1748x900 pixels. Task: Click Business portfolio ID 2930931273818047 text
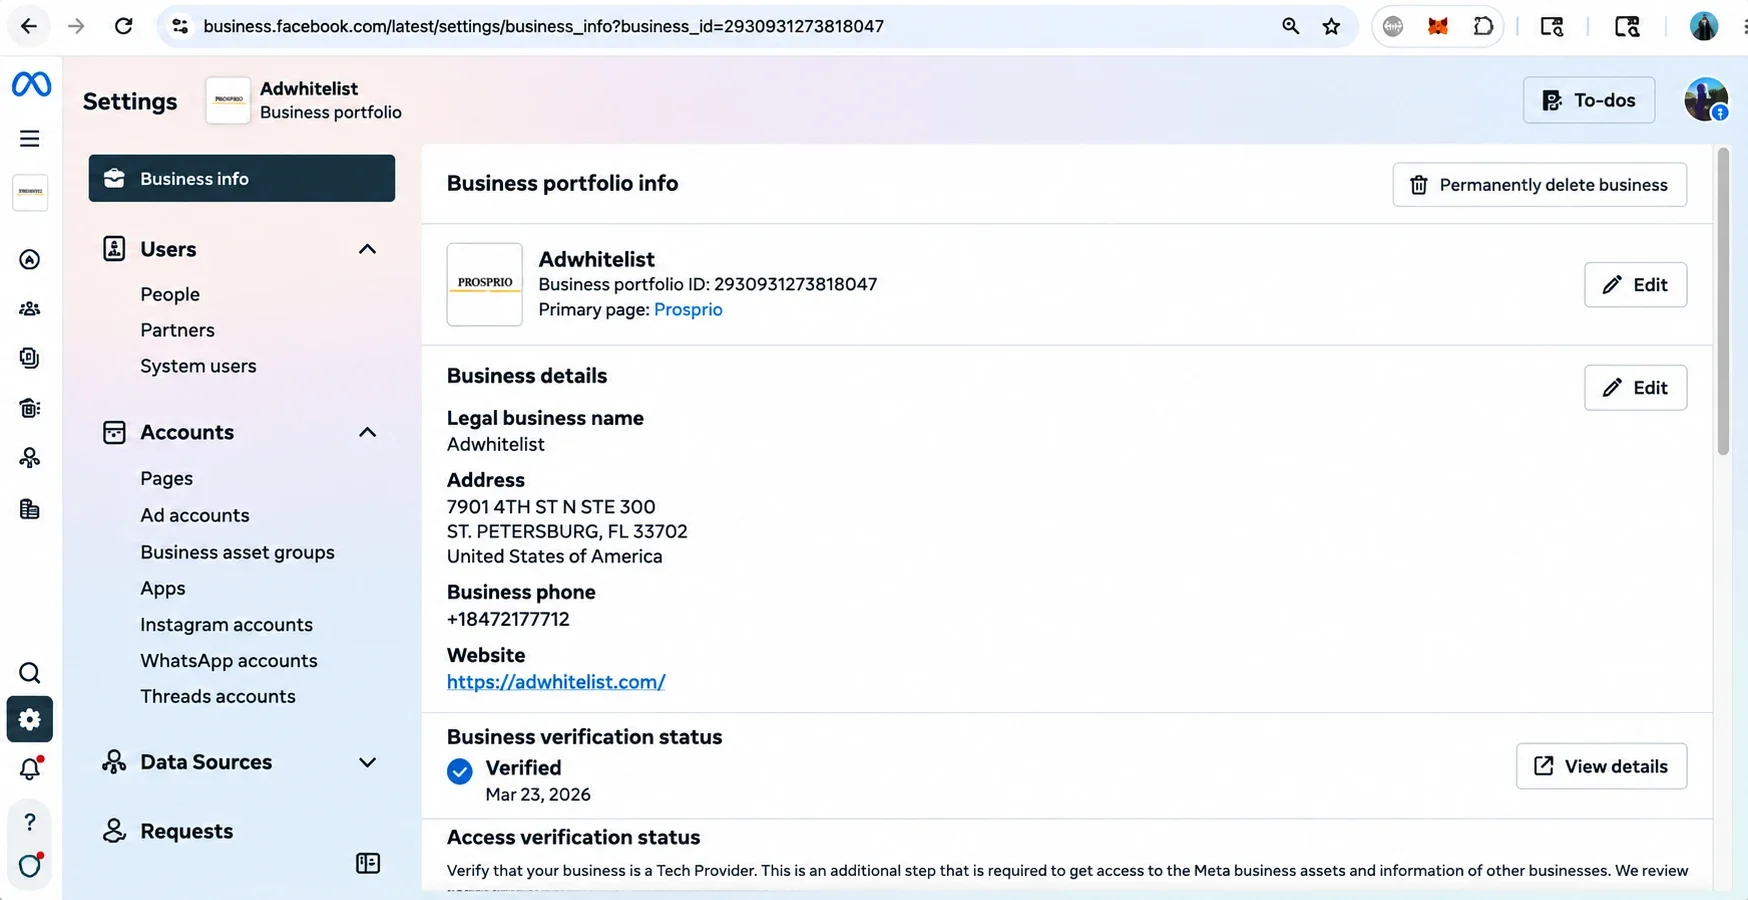coord(708,284)
